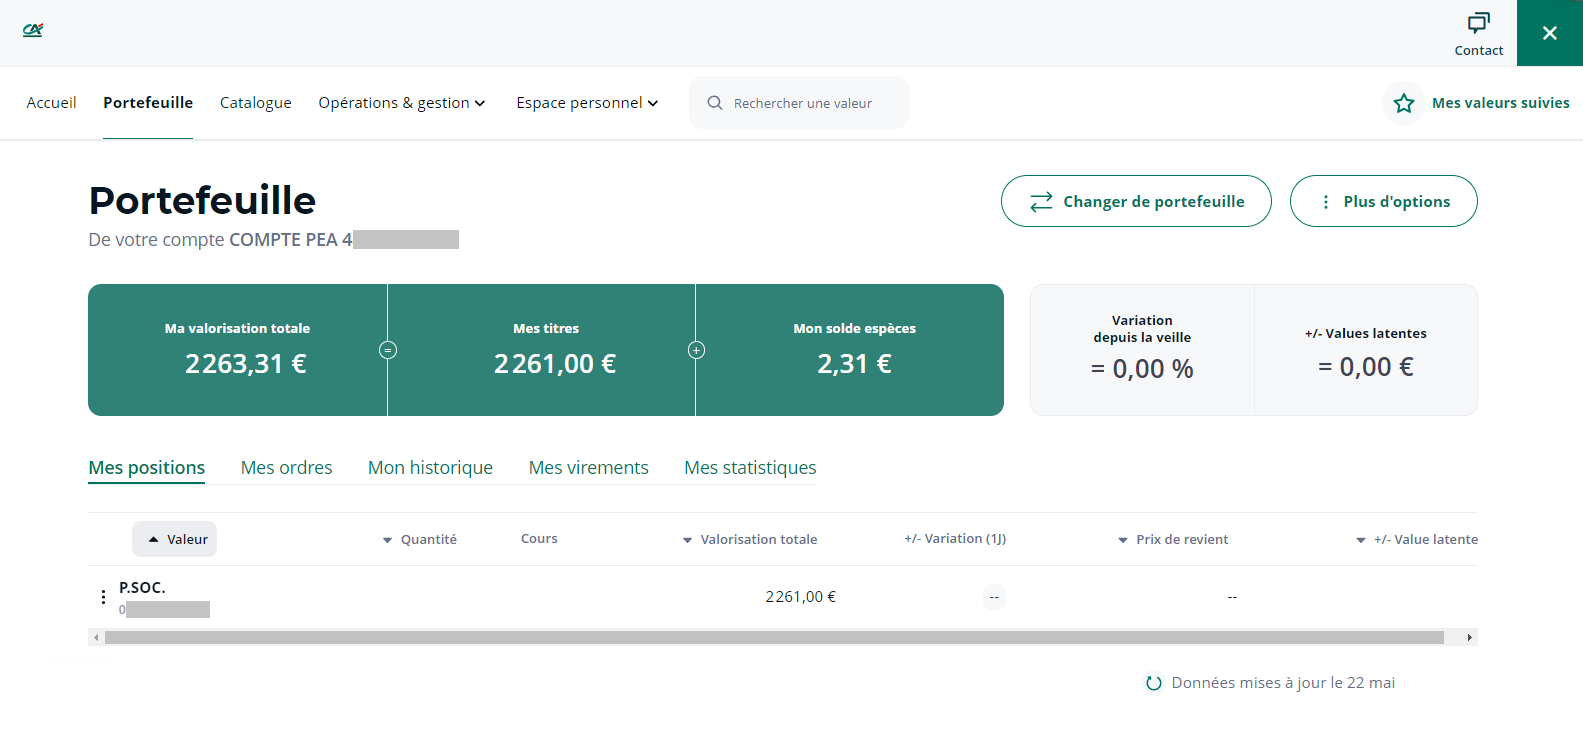The width and height of the screenshot is (1583, 744).
Task: Sort table by Valorisation totale
Action: (x=750, y=539)
